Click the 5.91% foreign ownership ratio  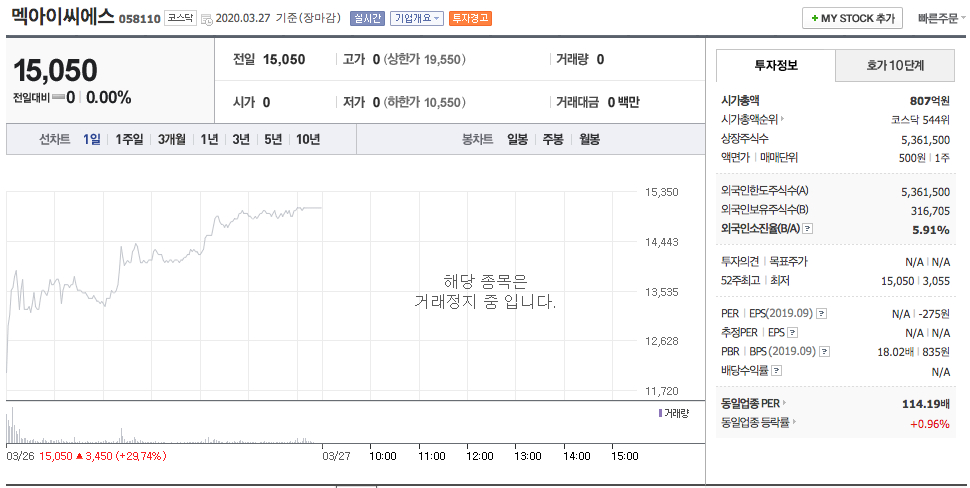931,230
